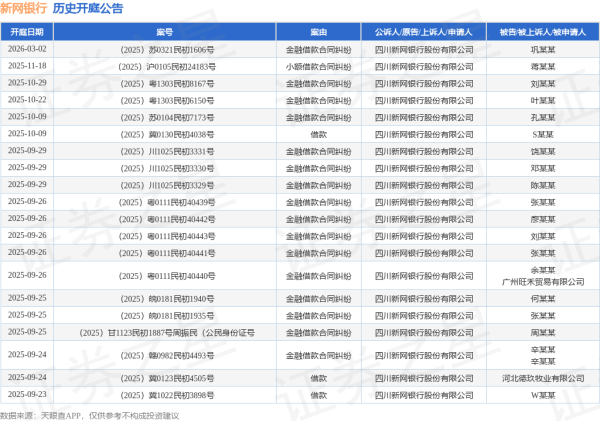Select the 小额借款合同纠纷 case reason cell
600x421 pixels.
pyautogui.click(x=317, y=65)
